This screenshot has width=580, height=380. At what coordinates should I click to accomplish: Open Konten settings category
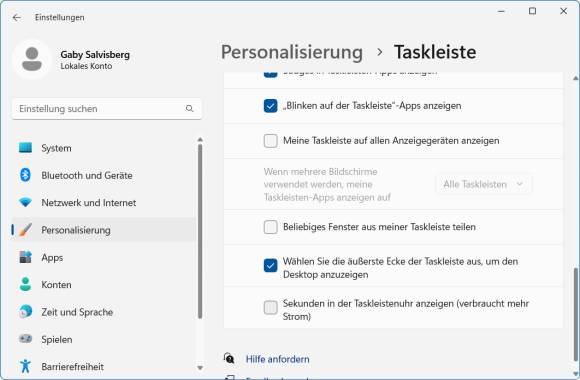tap(104, 285)
